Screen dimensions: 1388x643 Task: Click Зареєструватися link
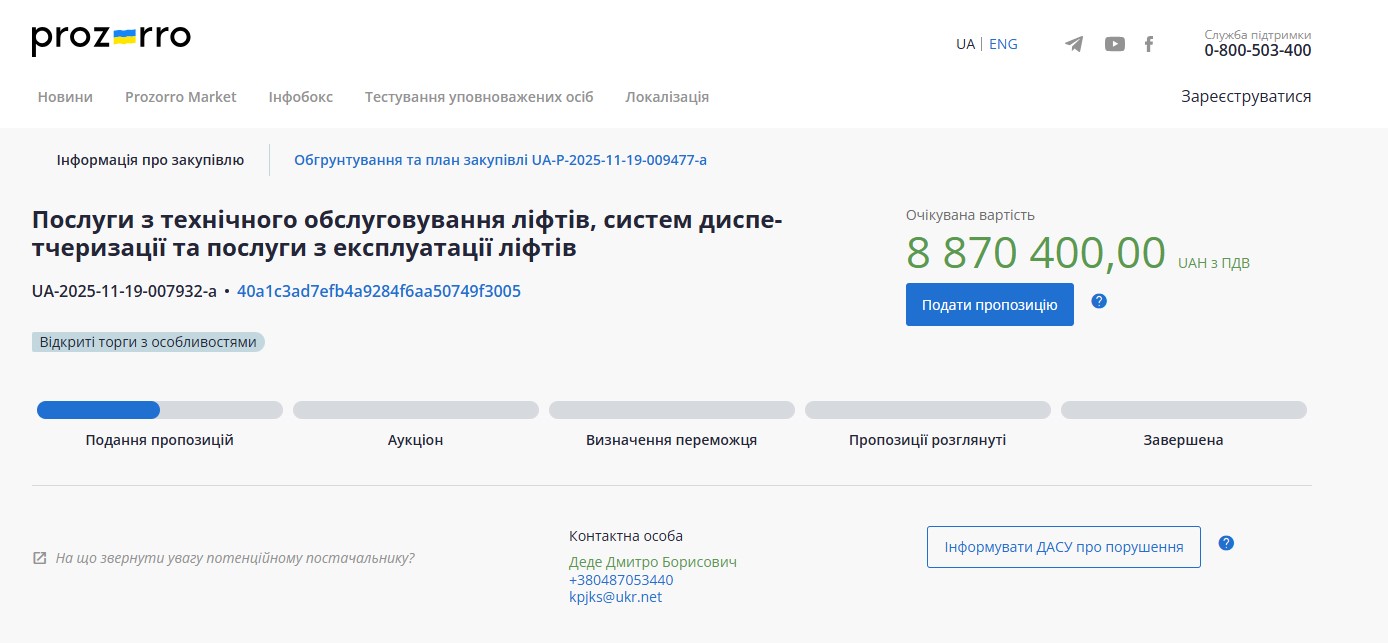1245,97
